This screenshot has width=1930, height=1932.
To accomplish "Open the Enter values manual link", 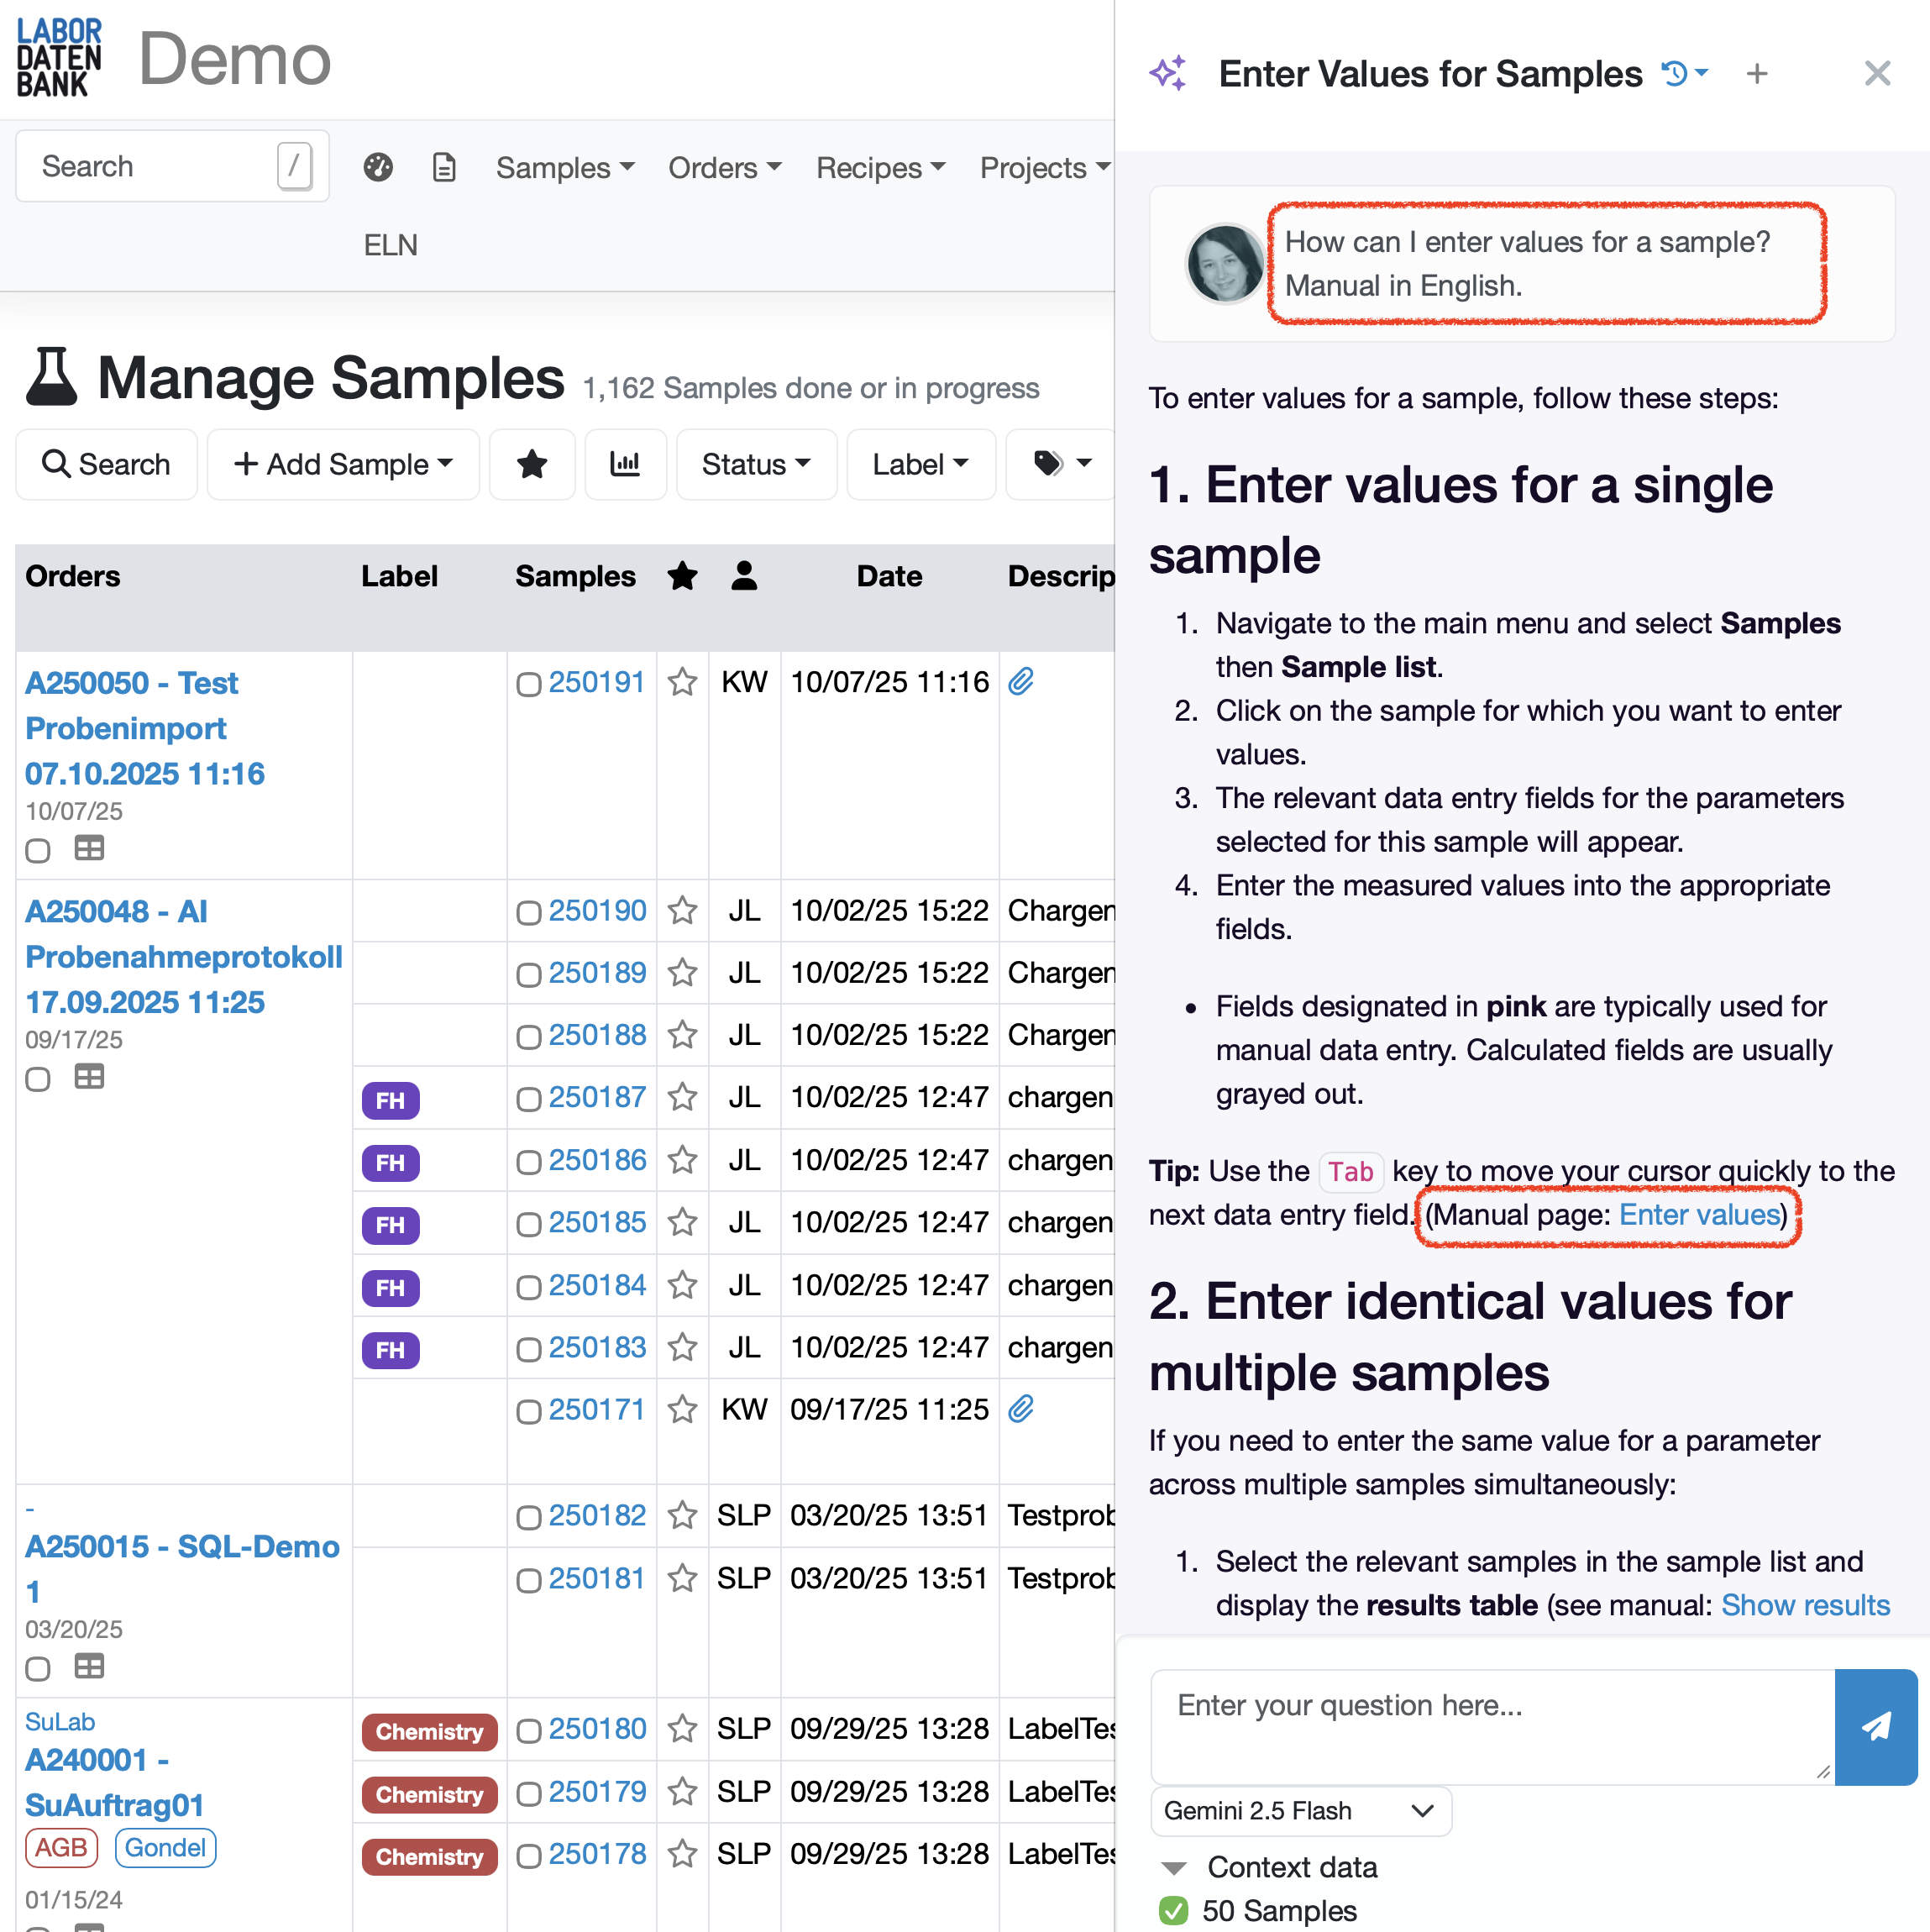I will click(1699, 1214).
